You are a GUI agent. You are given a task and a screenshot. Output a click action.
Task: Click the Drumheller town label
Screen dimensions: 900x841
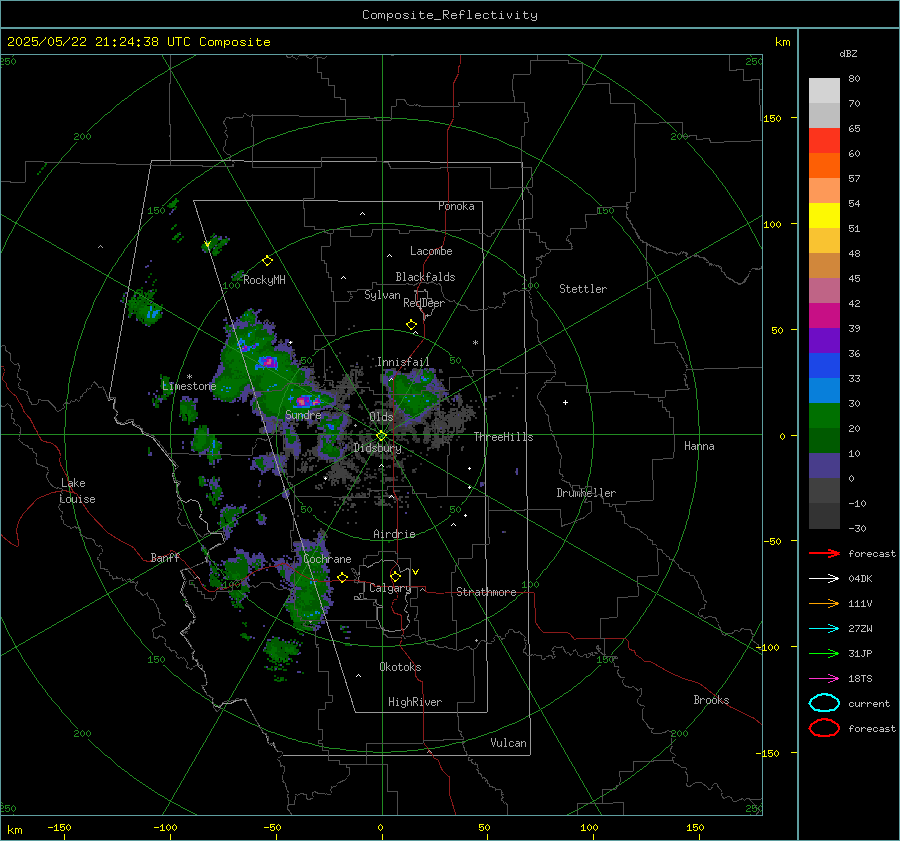pos(586,493)
